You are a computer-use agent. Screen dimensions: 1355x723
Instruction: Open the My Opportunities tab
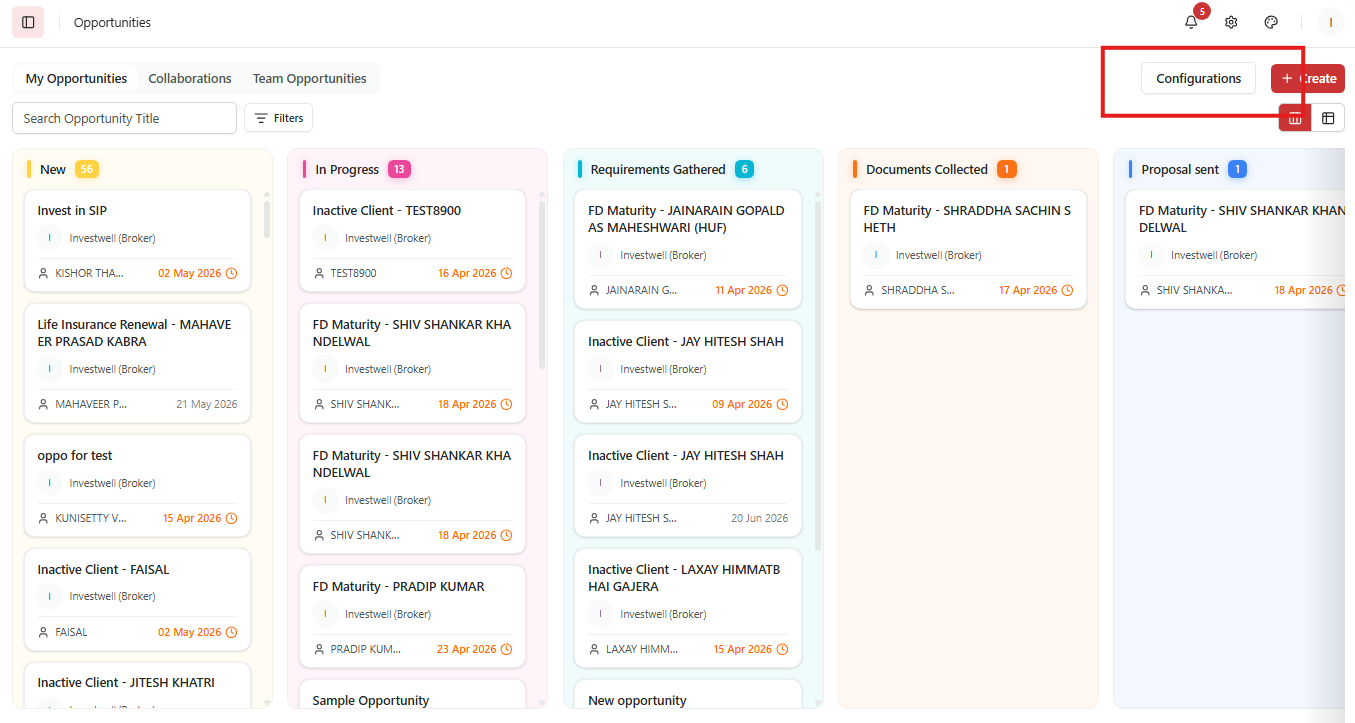[x=76, y=78]
